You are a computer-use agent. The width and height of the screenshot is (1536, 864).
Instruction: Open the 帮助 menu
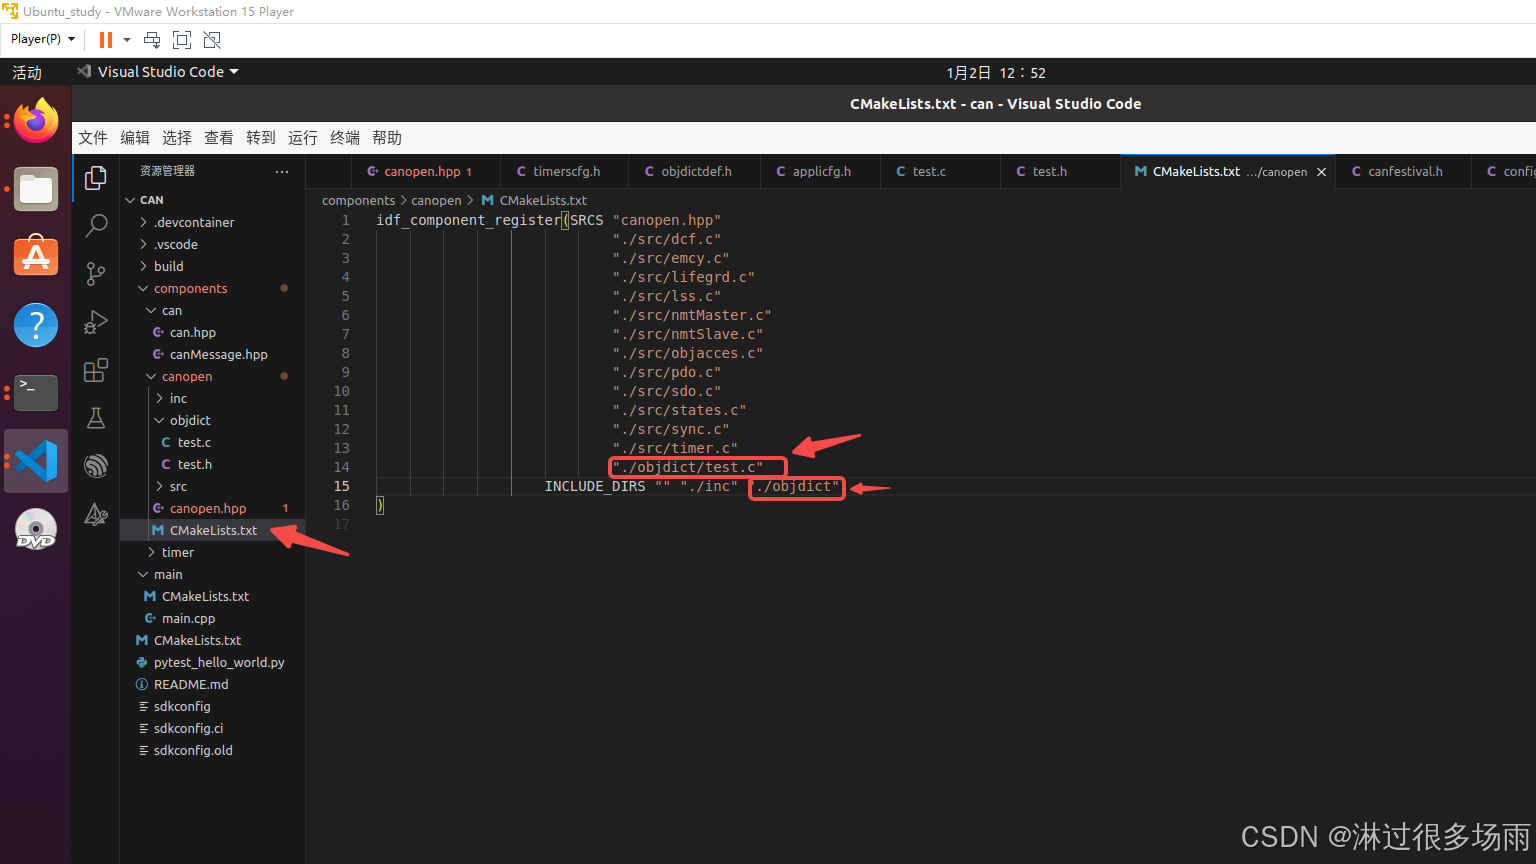(387, 138)
